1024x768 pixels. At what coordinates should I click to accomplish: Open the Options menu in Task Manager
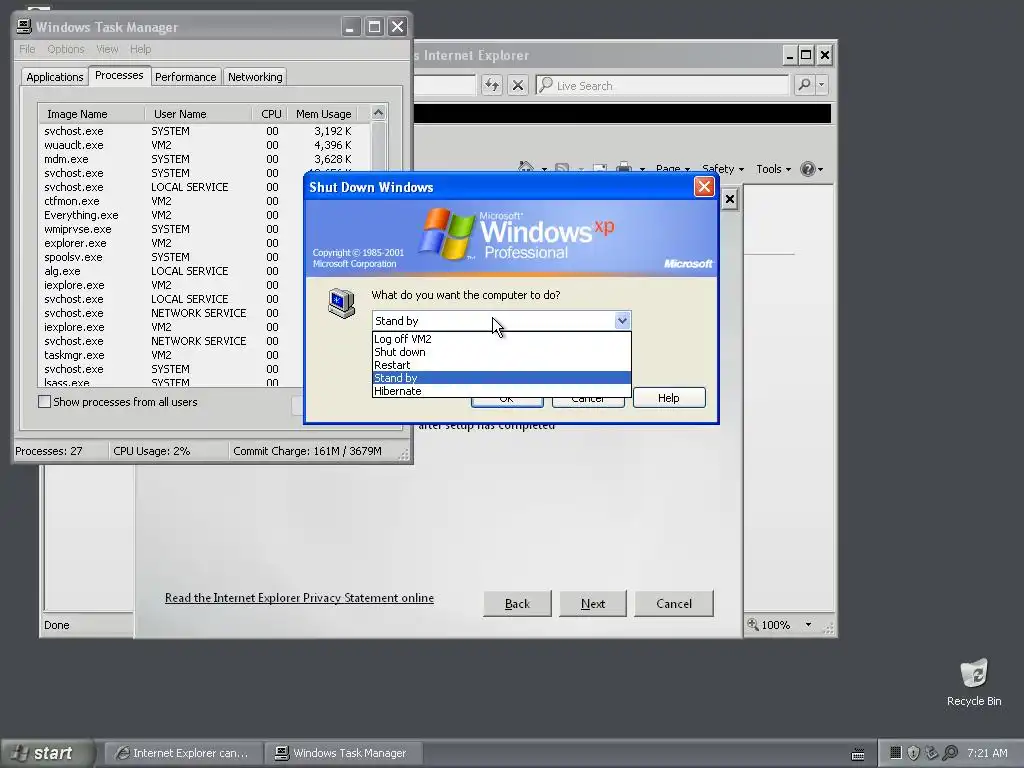(66, 49)
